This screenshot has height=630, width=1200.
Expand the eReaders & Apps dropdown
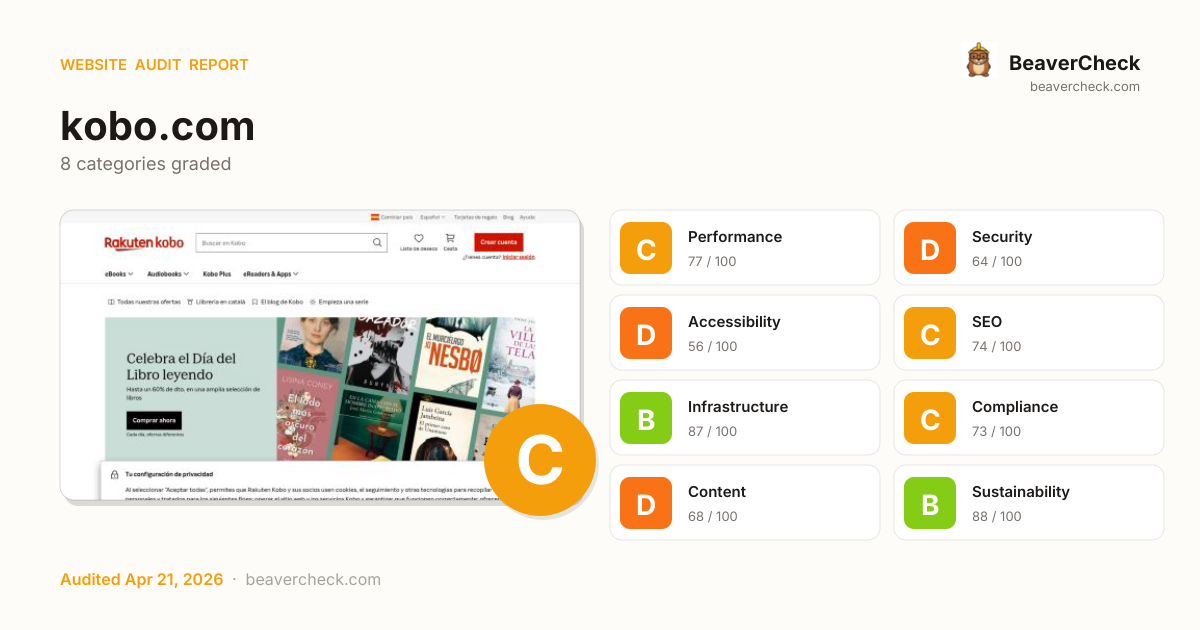(271, 273)
